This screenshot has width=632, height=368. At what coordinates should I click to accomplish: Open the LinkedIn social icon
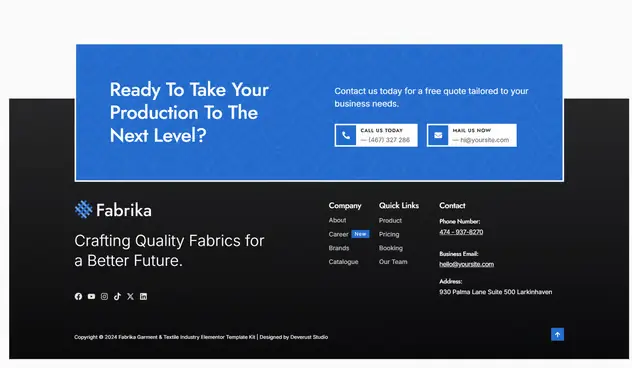click(143, 296)
